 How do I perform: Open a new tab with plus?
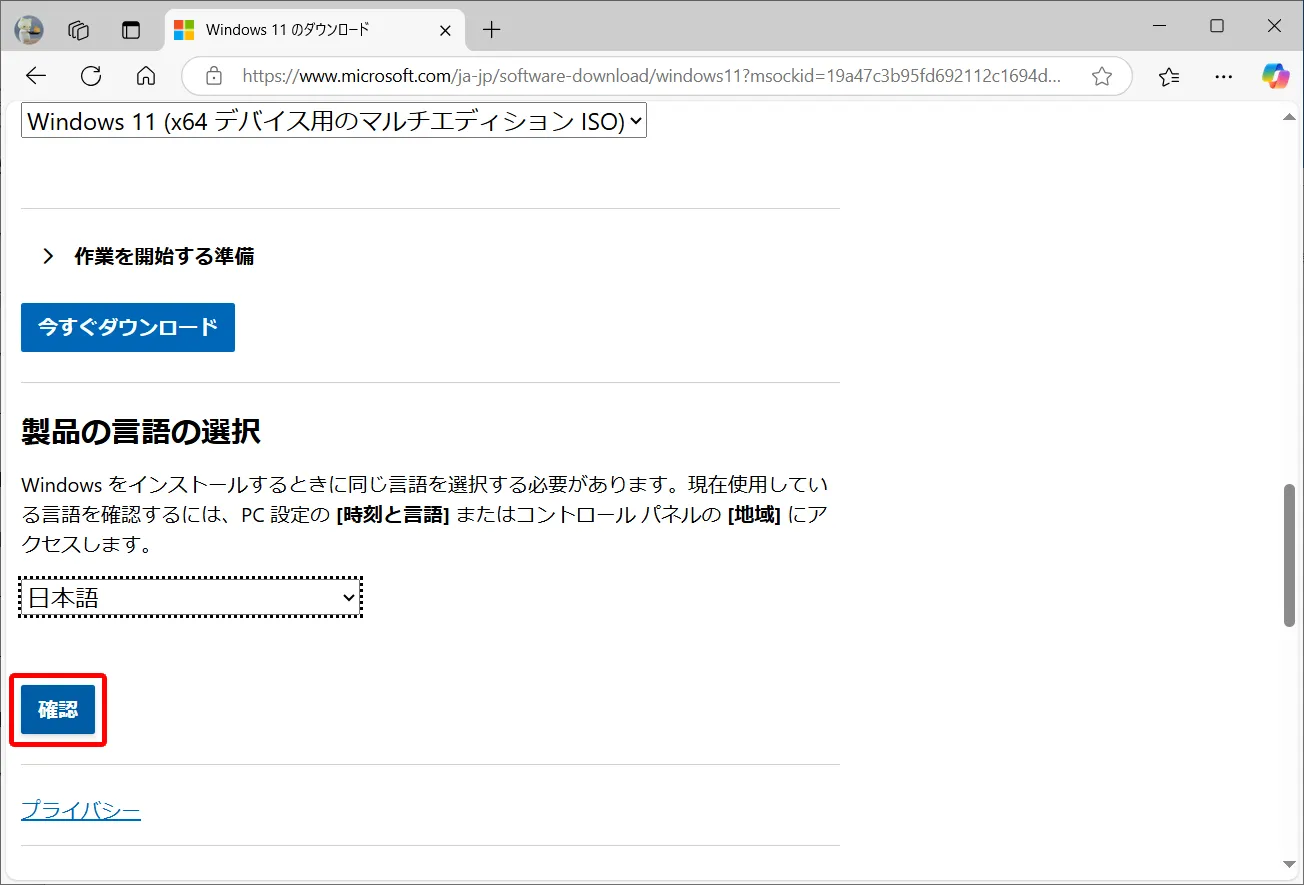tap(491, 30)
